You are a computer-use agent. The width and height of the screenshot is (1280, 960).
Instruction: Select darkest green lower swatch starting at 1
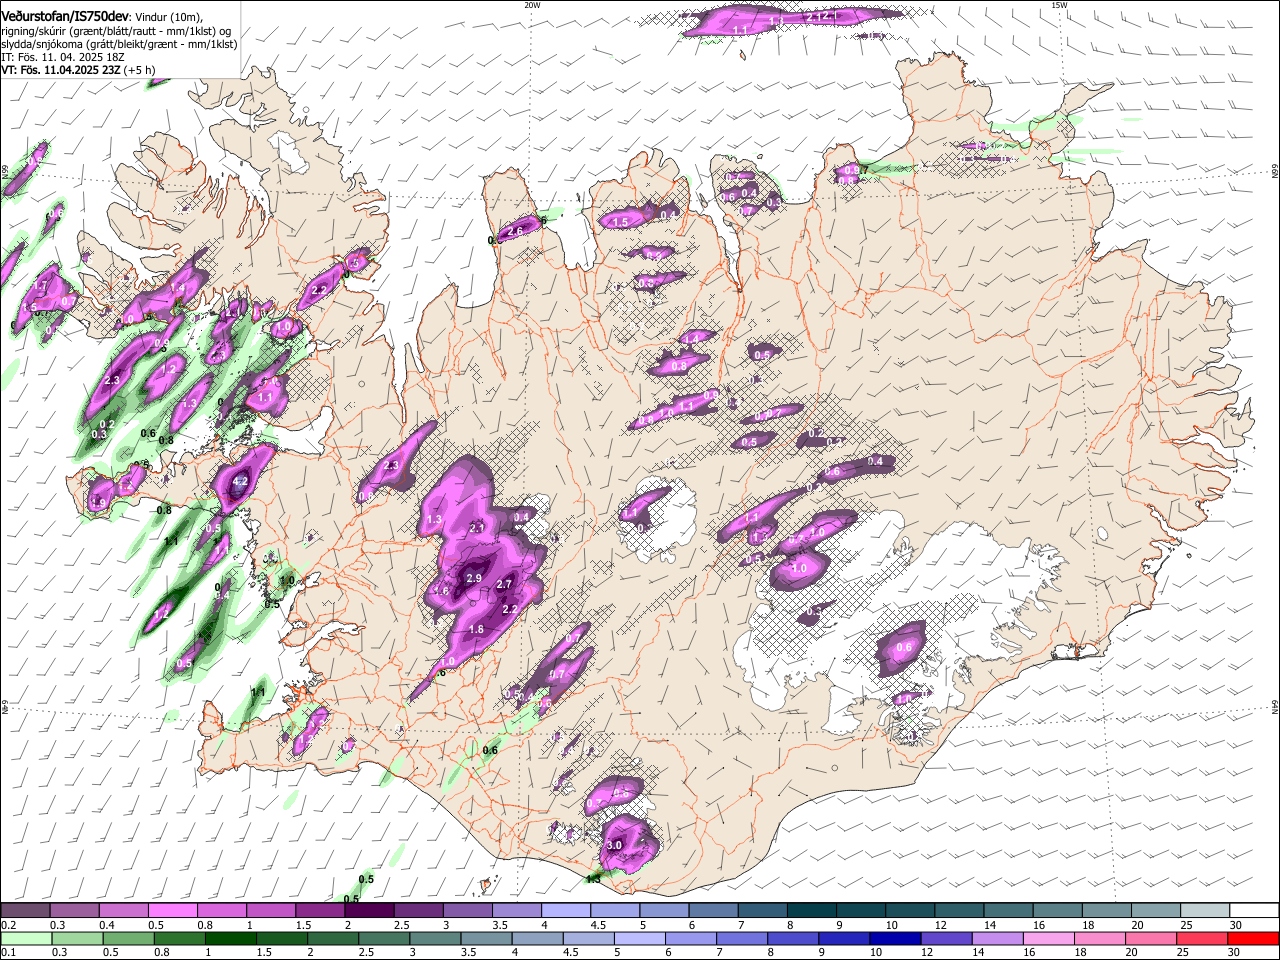pos(229,938)
